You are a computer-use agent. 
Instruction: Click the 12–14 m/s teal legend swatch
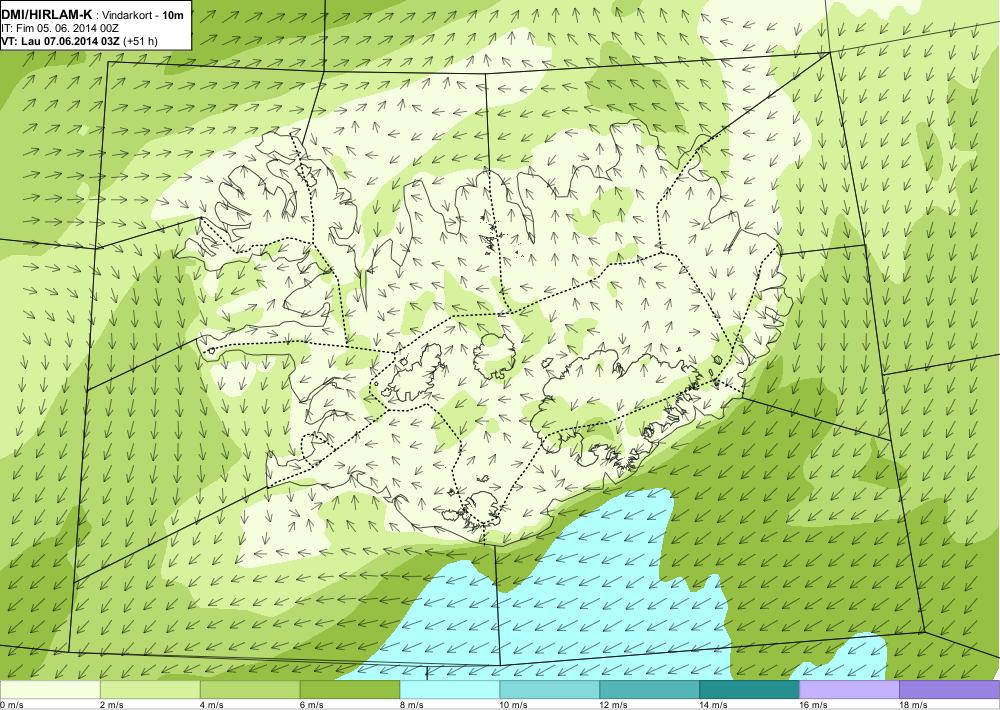[x=649, y=690]
